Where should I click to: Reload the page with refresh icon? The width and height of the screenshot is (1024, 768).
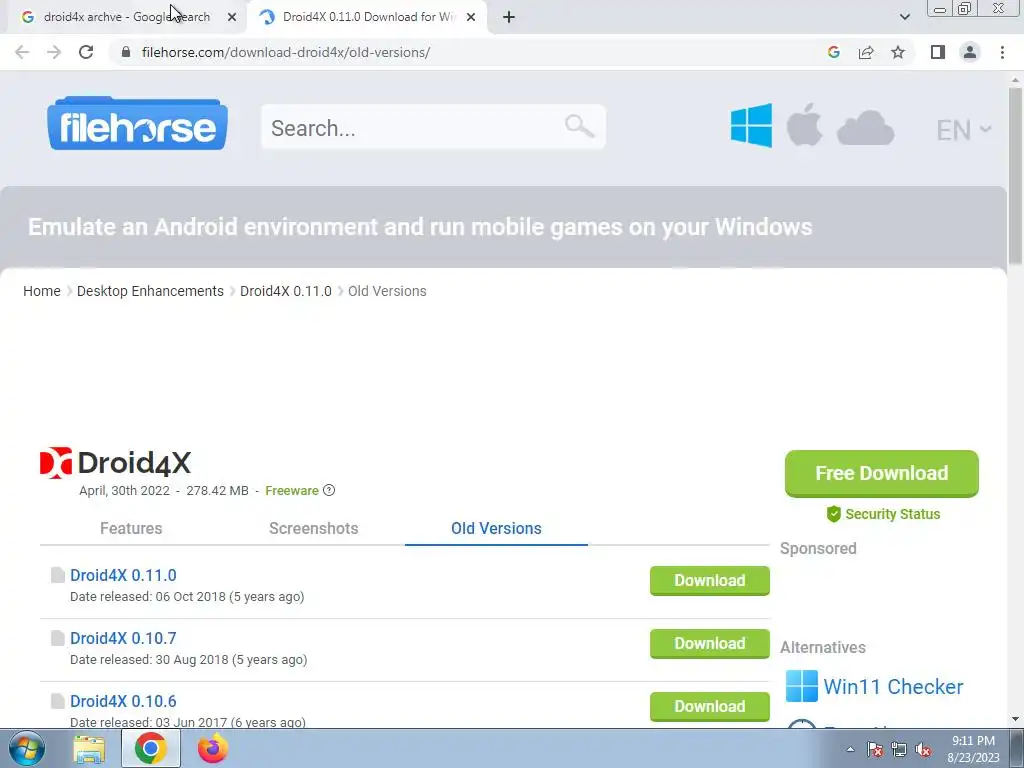point(86,52)
